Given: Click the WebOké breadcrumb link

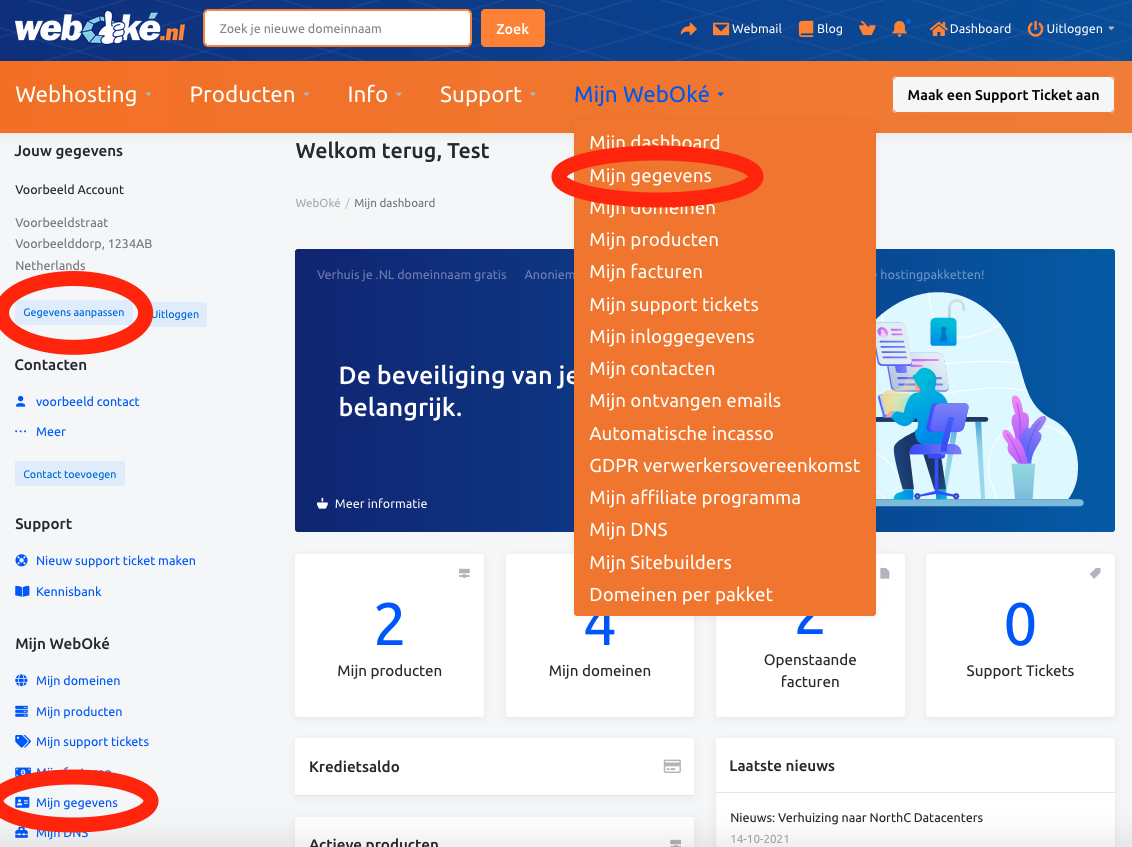Looking at the screenshot, I should click(x=318, y=203).
